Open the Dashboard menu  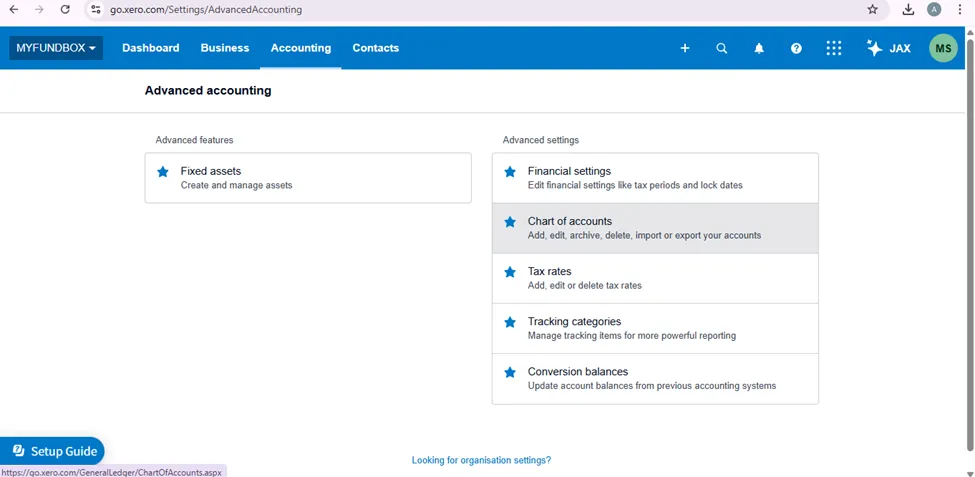coord(150,48)
